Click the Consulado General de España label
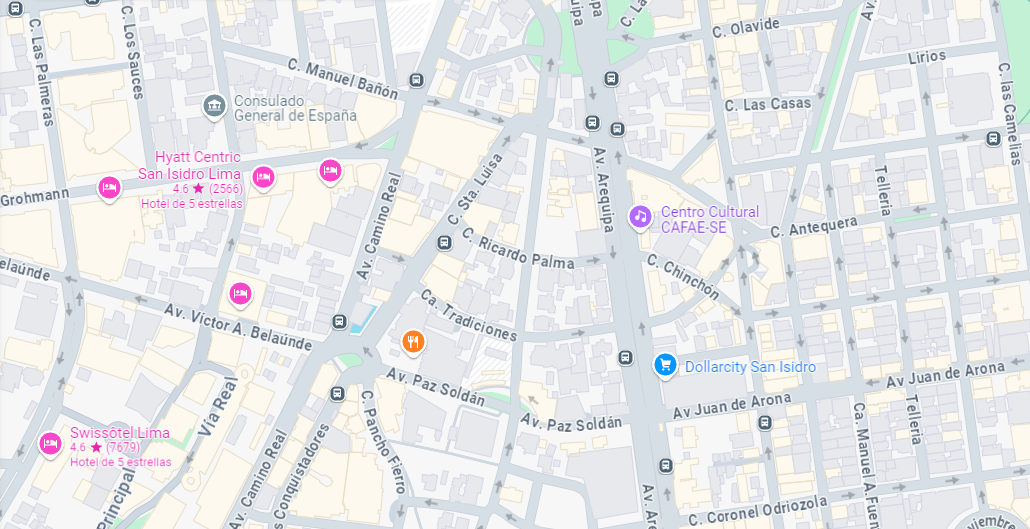The image size is (1030, 529). point(295,108)
